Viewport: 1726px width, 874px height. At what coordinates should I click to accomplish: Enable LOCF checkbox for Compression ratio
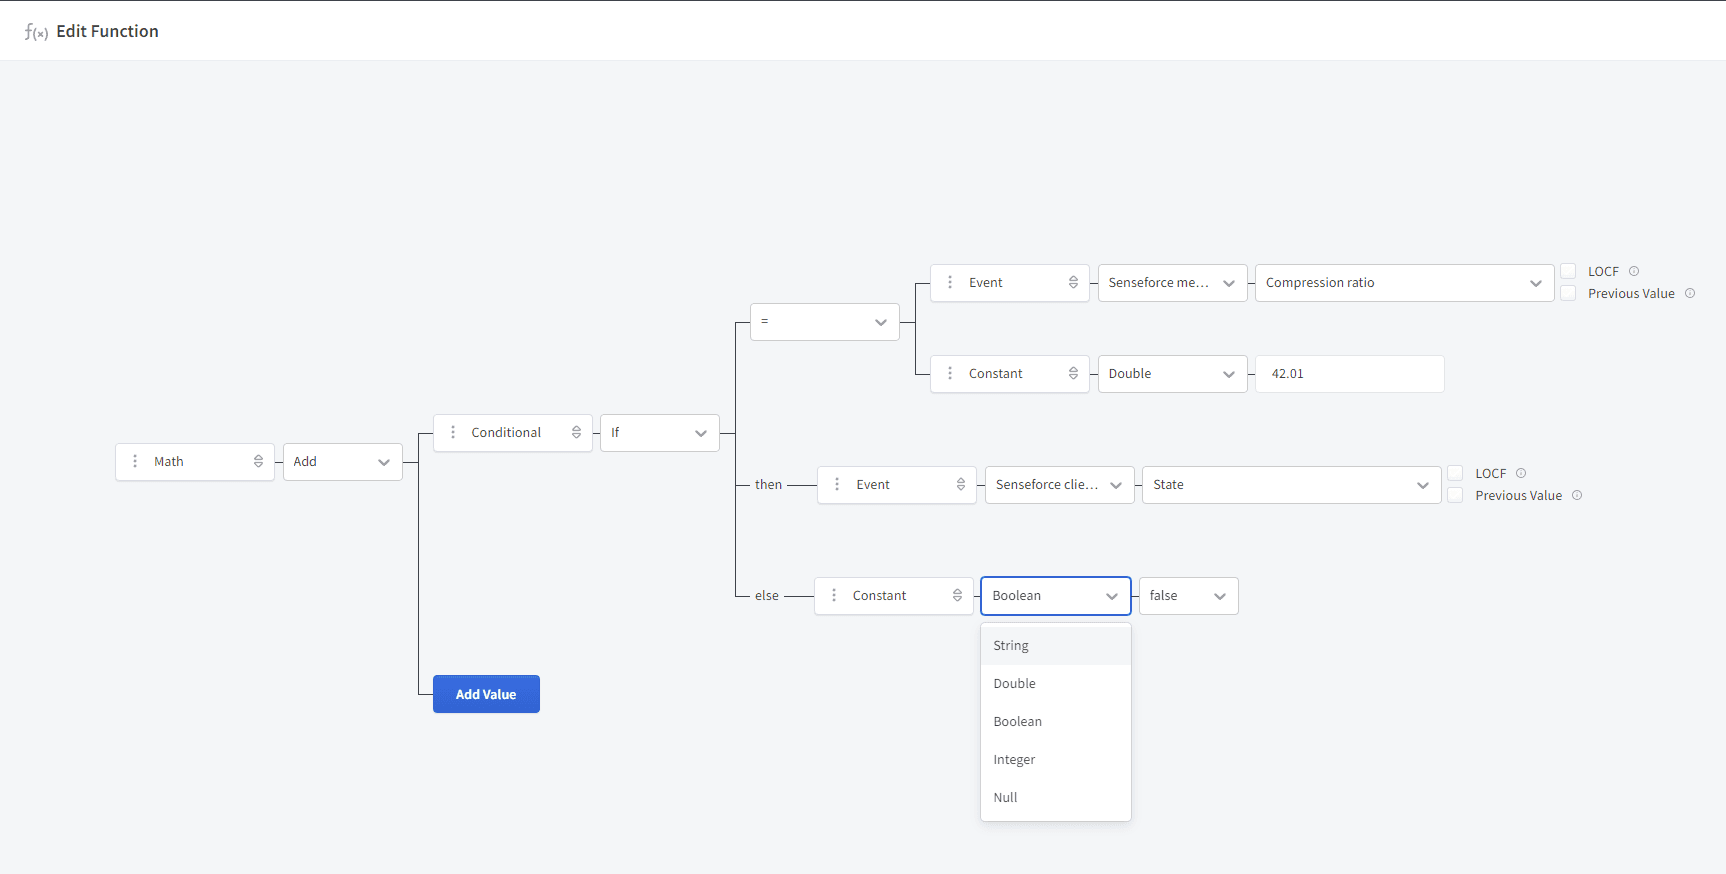pos(1568,271)
